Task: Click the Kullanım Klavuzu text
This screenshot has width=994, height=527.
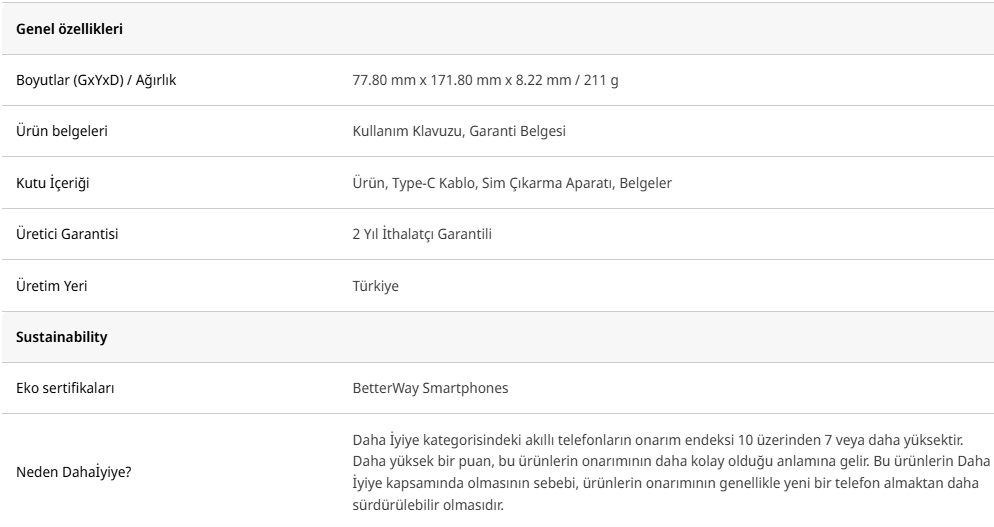Action: (x=393, y=131)
